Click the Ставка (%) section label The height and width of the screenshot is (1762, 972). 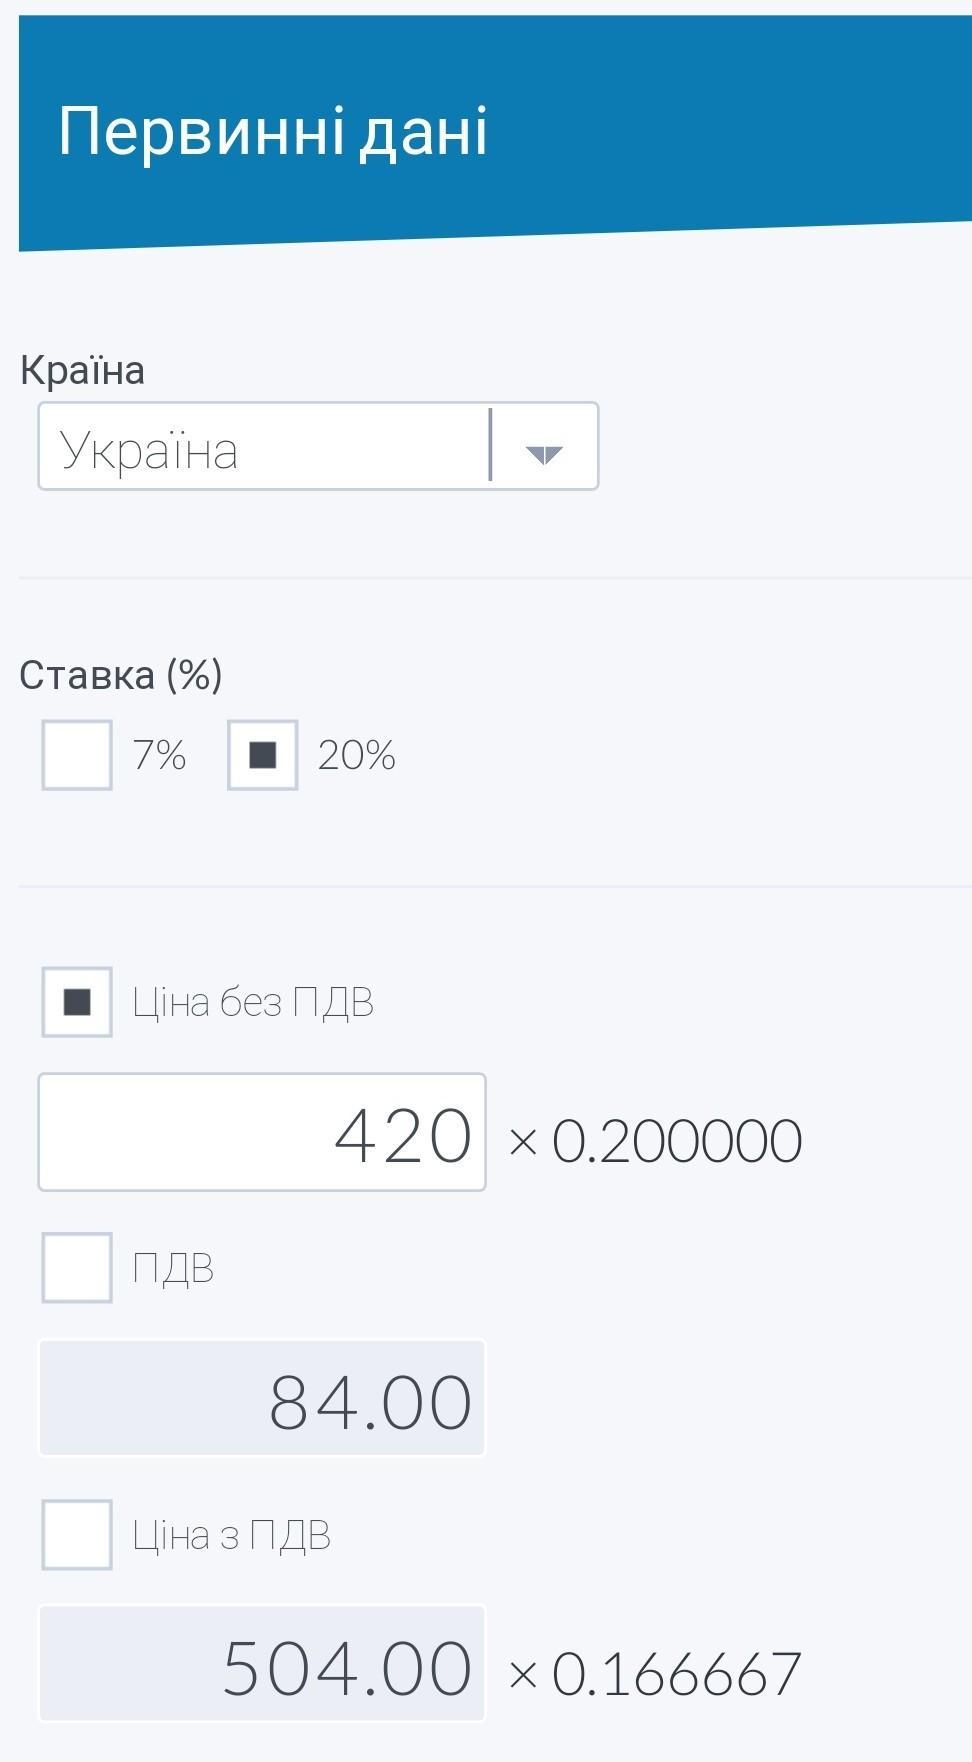click(x=121, y=675)
